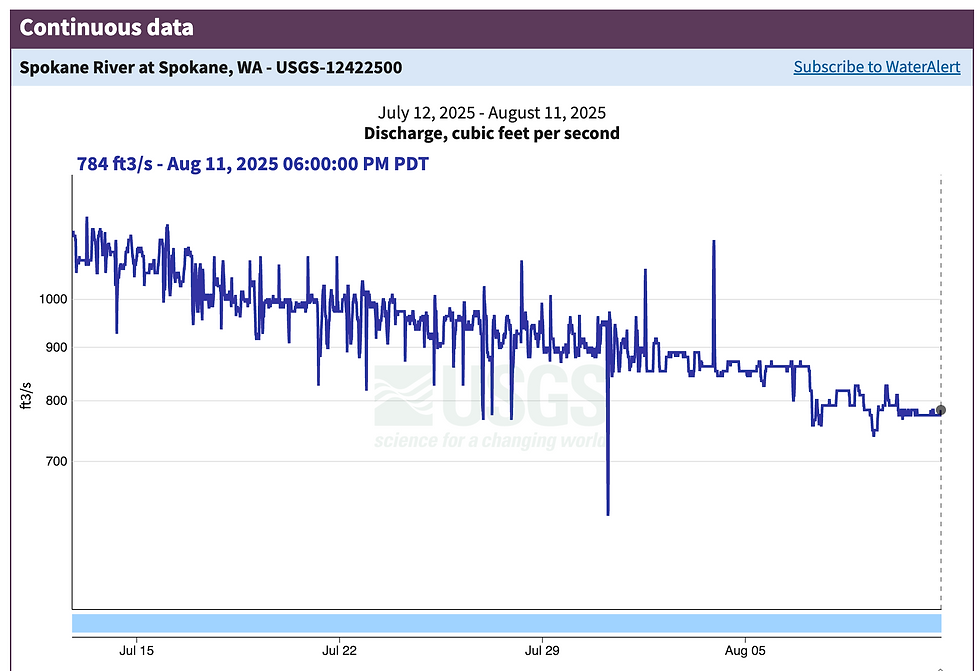Click the 900 y-axis tick label
Image resolution: width=980 pixels, height=671 pixels.
56,347
